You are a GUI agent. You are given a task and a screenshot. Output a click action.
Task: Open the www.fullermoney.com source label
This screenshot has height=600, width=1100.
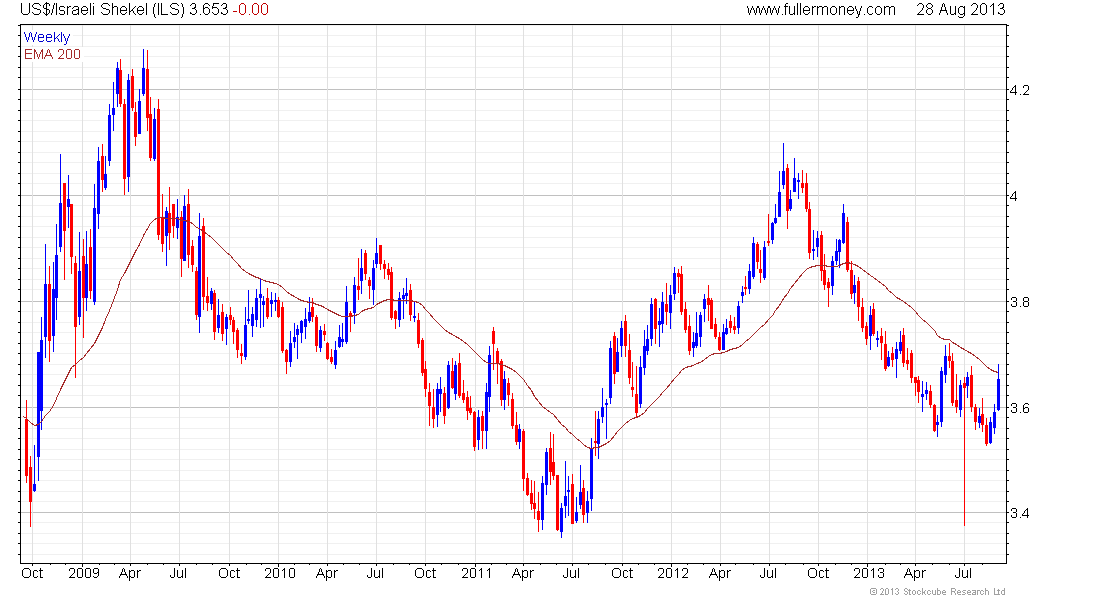pyautogui.click(x=821, y=10)
